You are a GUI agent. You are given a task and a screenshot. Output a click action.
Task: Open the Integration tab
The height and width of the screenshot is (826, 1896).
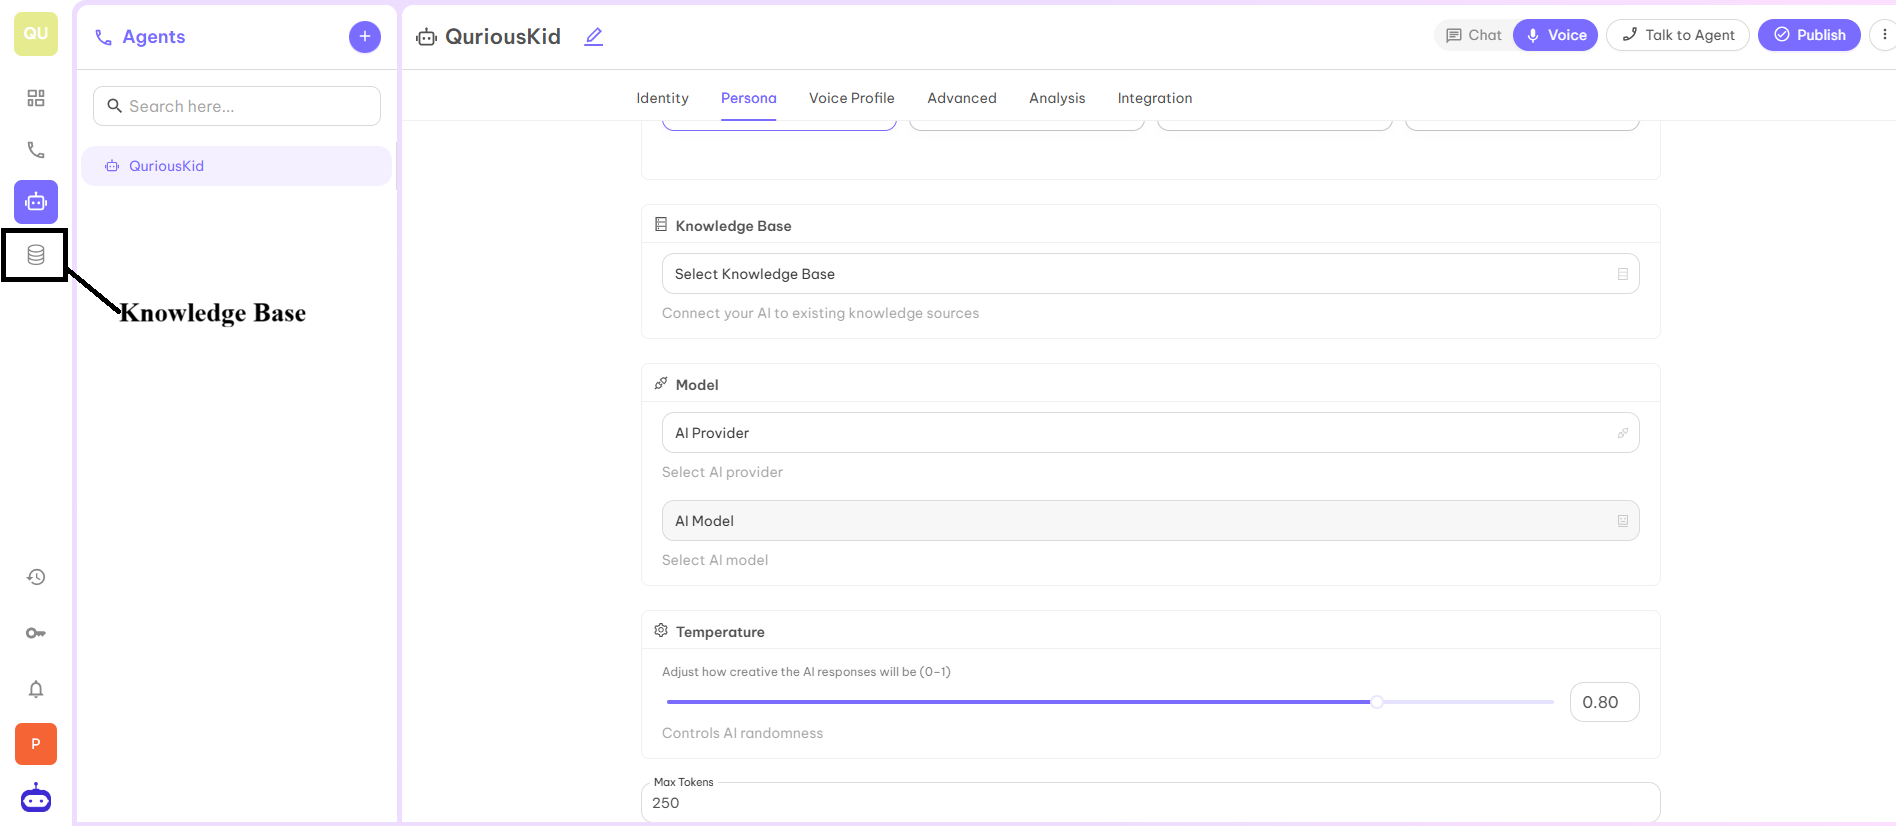coord(1155,98)
